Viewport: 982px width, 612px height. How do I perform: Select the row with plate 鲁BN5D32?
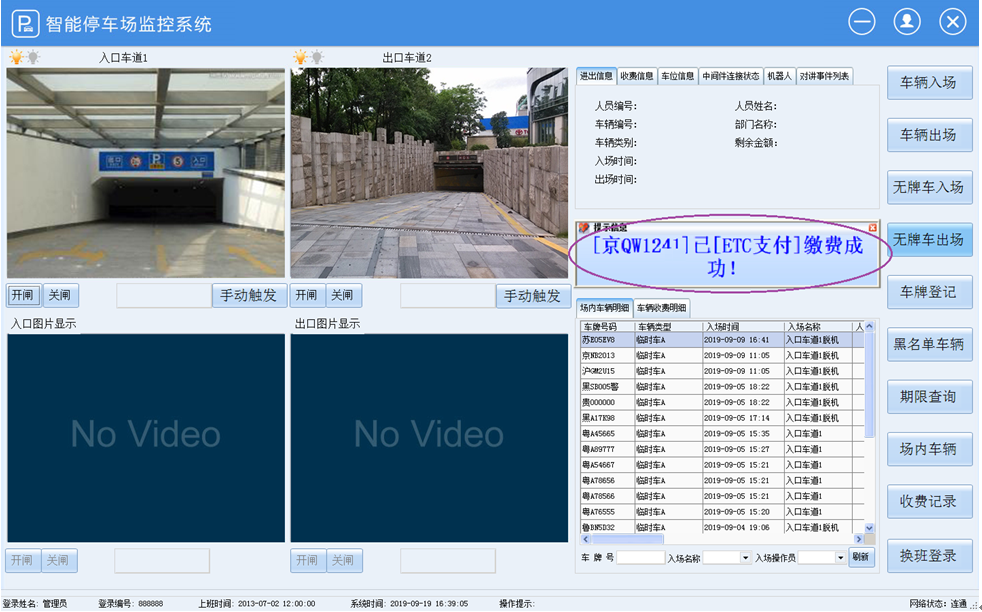pyautogui.click(x=722, y=527)
